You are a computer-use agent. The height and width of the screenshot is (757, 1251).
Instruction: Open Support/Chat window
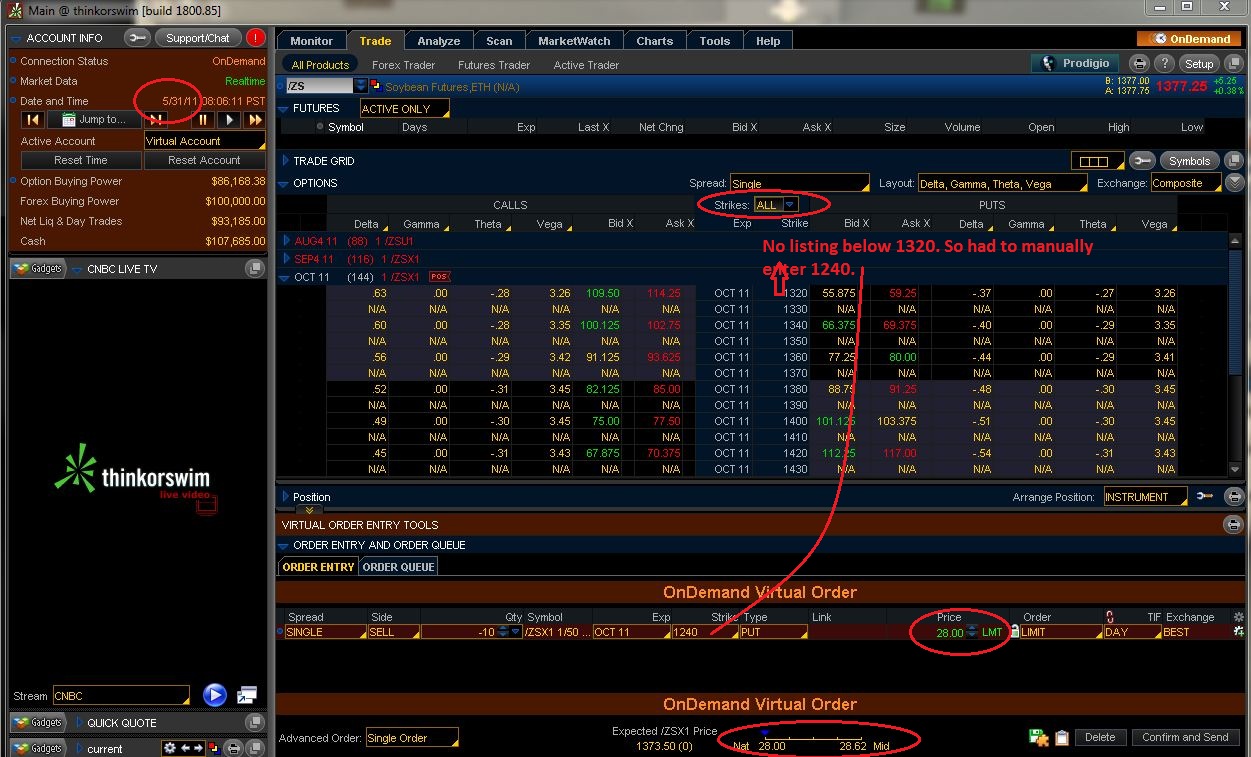(197, 38)
